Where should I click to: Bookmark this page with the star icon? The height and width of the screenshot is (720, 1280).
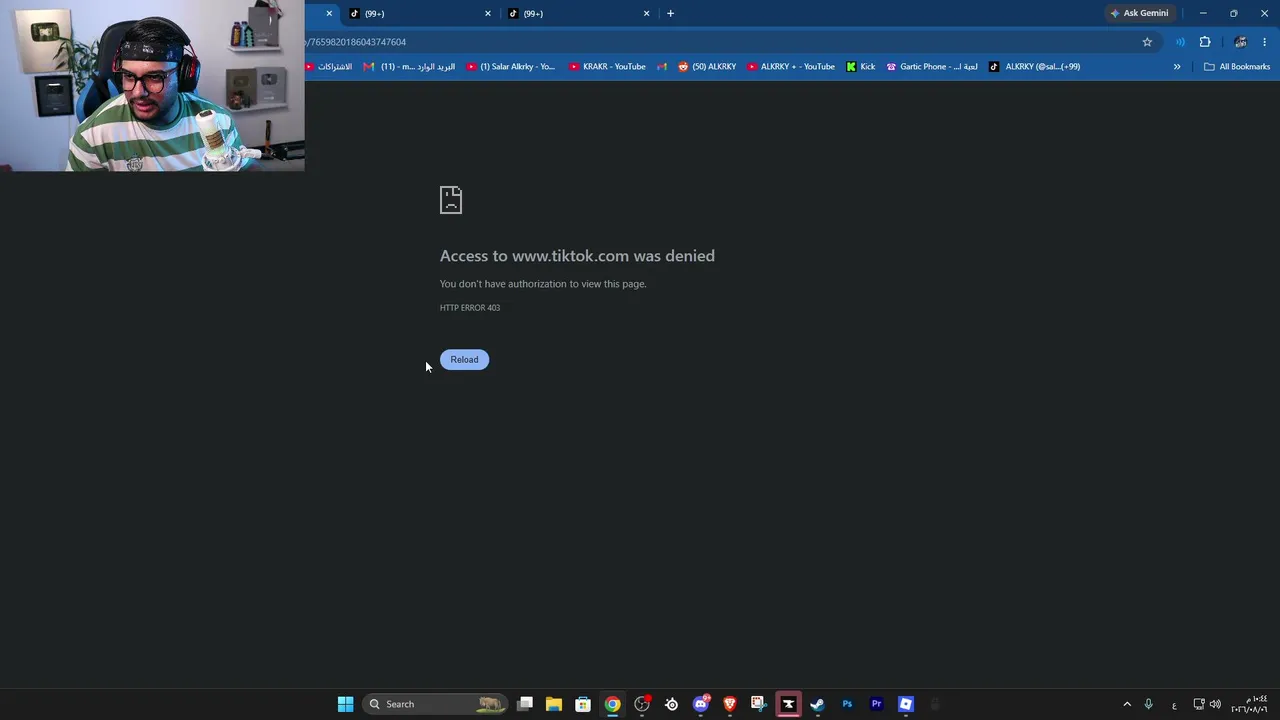(1147, 42)
